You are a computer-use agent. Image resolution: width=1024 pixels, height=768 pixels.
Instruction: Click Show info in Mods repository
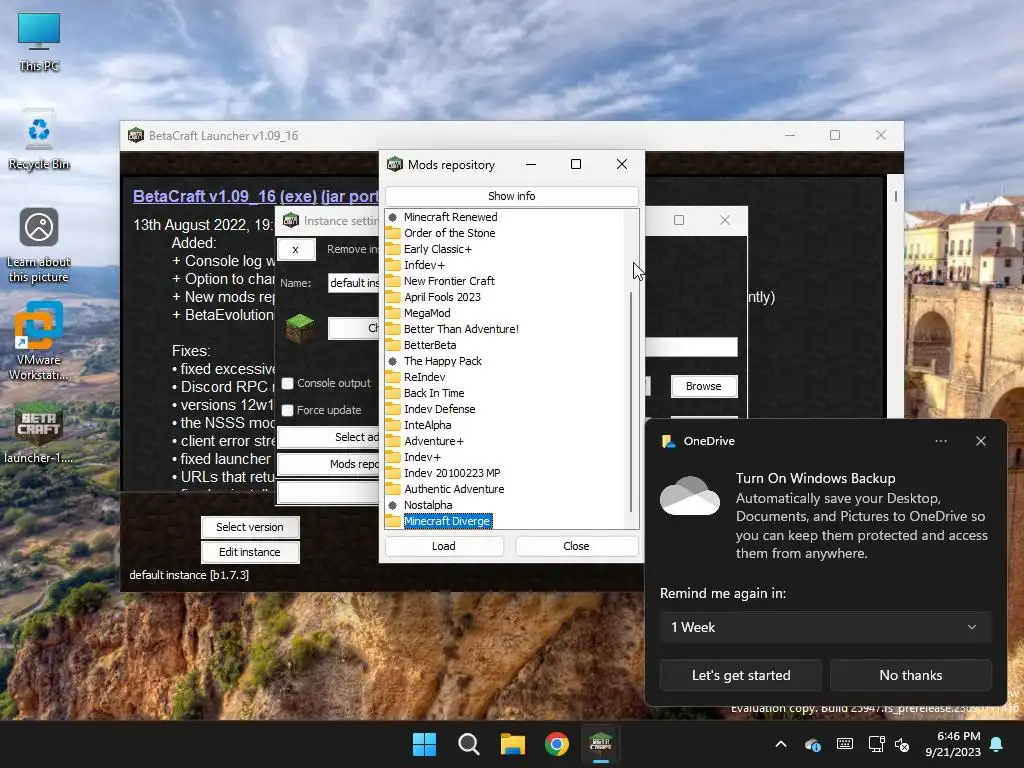(511, 196)
